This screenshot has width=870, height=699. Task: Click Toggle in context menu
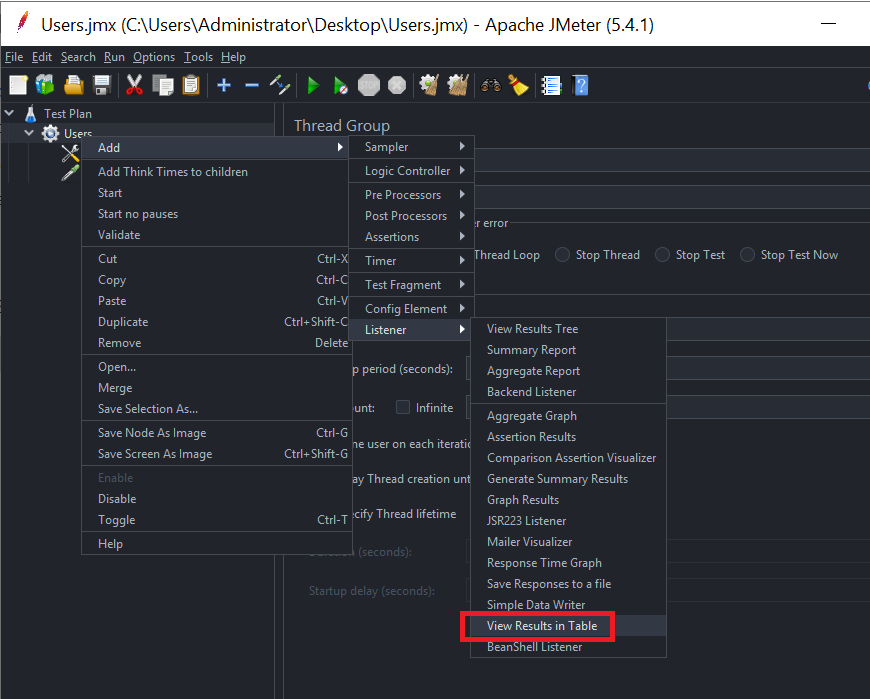(217, 520)
